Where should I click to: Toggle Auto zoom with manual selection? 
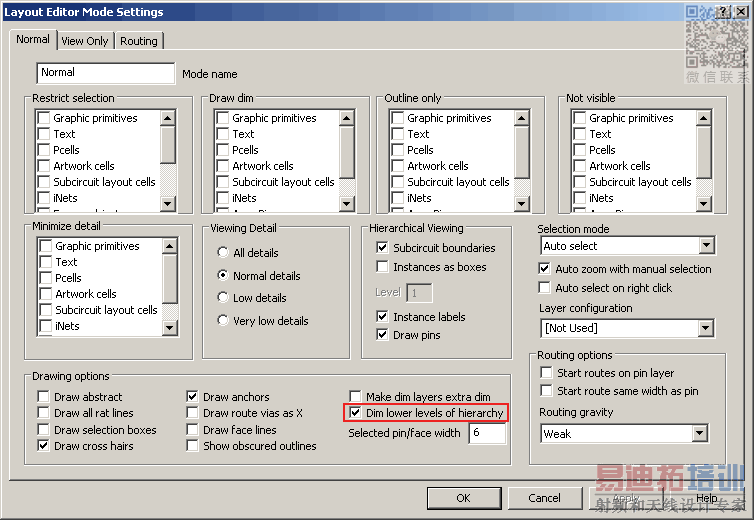click(544, 268)
